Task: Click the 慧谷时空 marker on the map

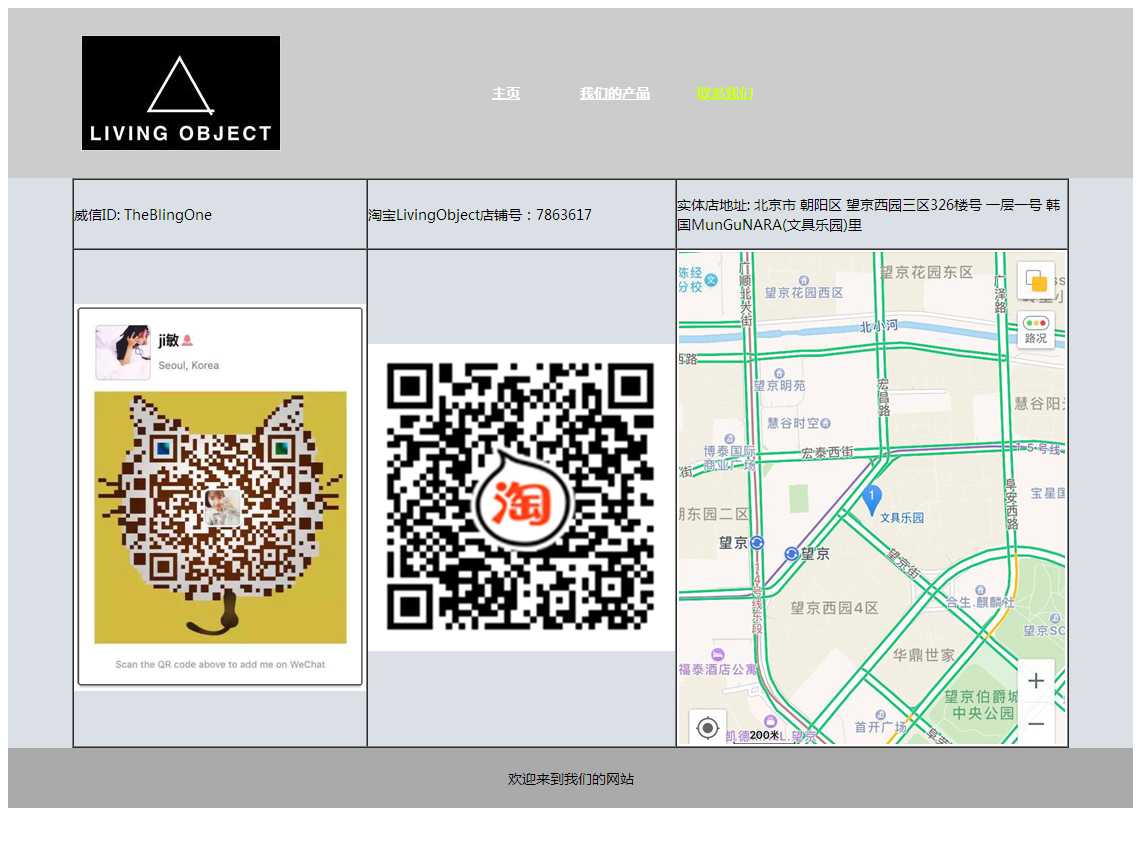Action: 826,423
